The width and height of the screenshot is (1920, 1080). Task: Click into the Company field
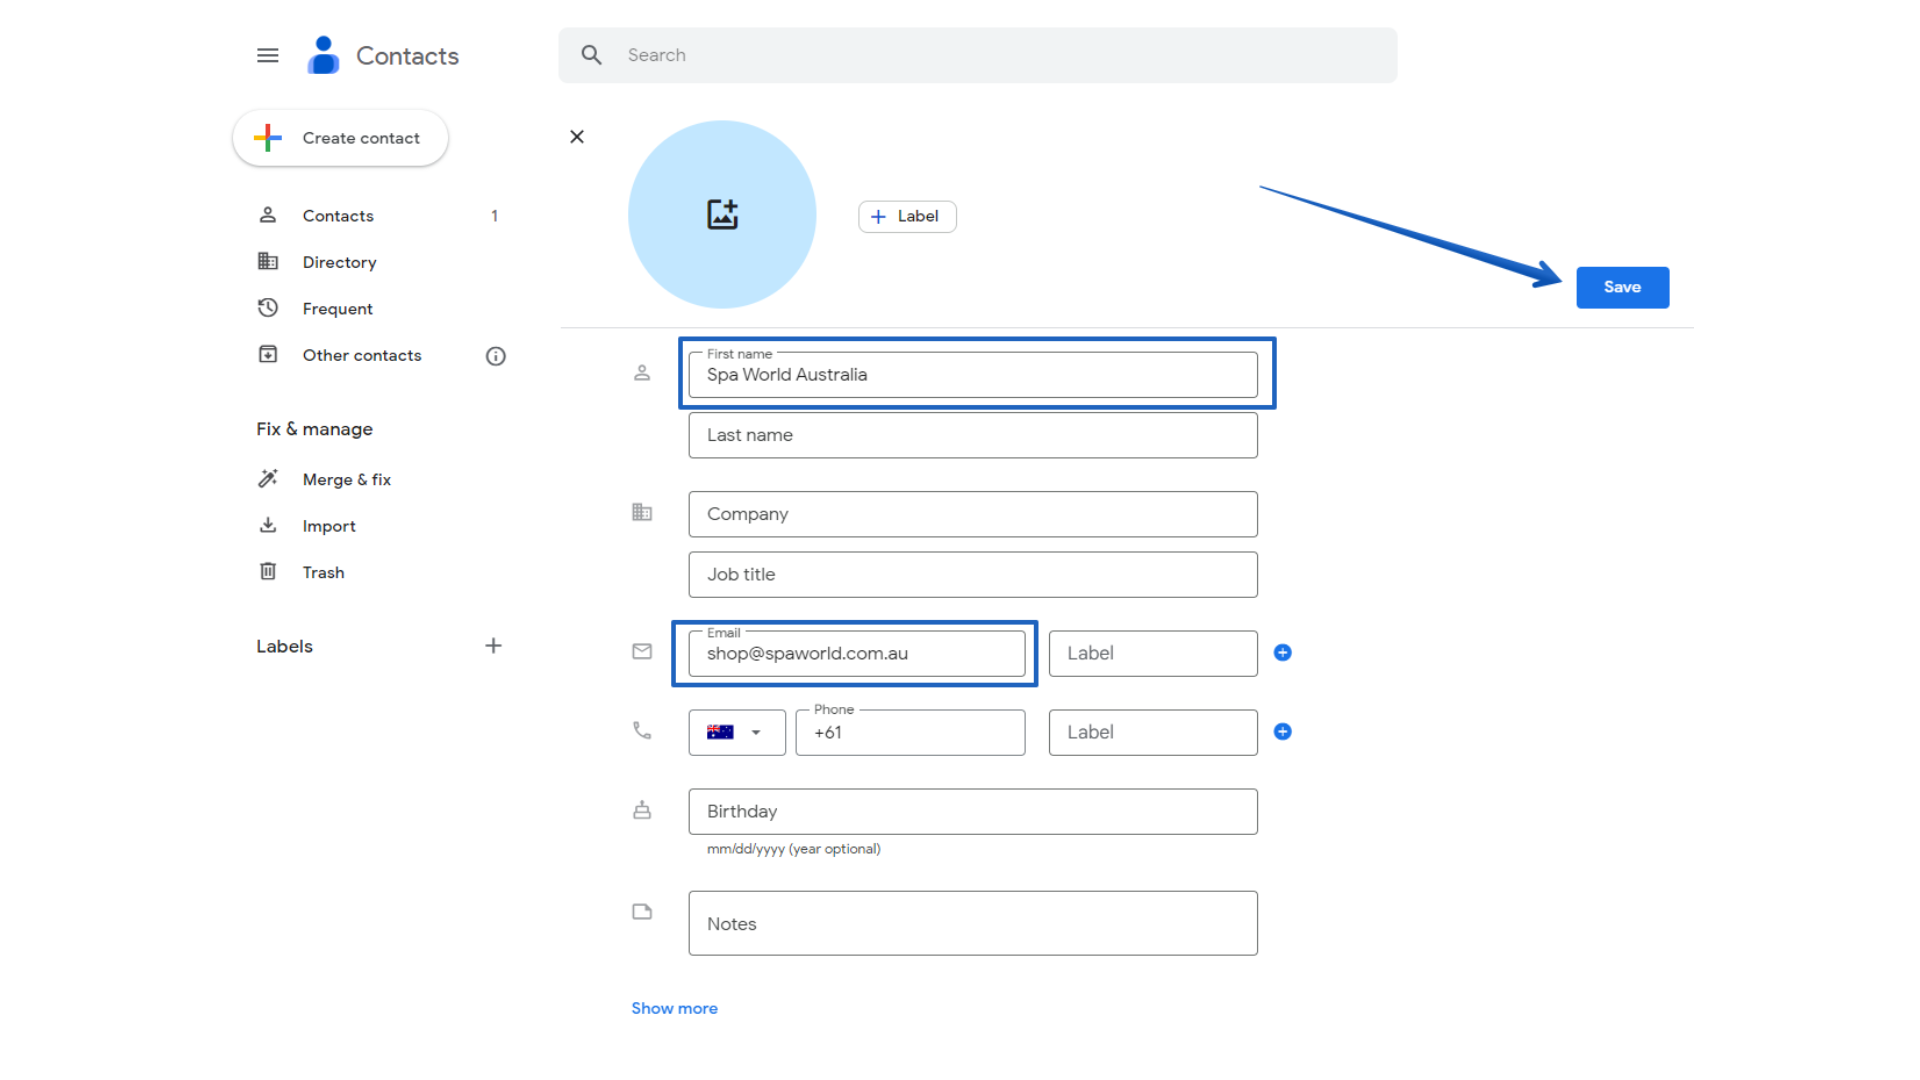[x=972, y=514]
